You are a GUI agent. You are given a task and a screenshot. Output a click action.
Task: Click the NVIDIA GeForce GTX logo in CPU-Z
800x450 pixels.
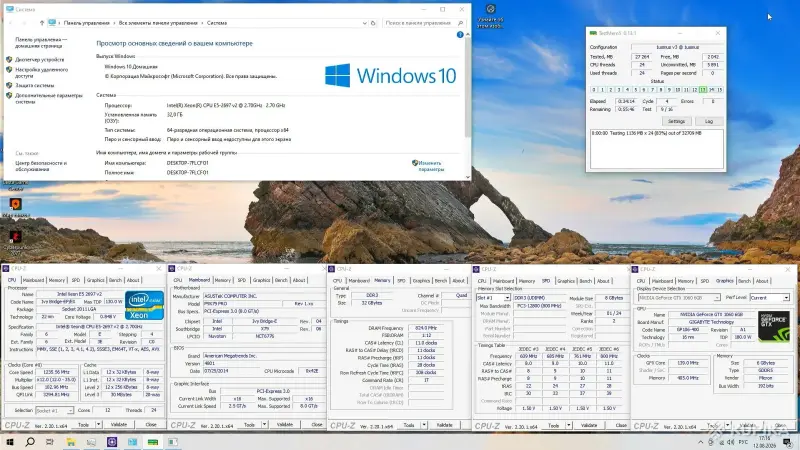click(x=773, y=327)
